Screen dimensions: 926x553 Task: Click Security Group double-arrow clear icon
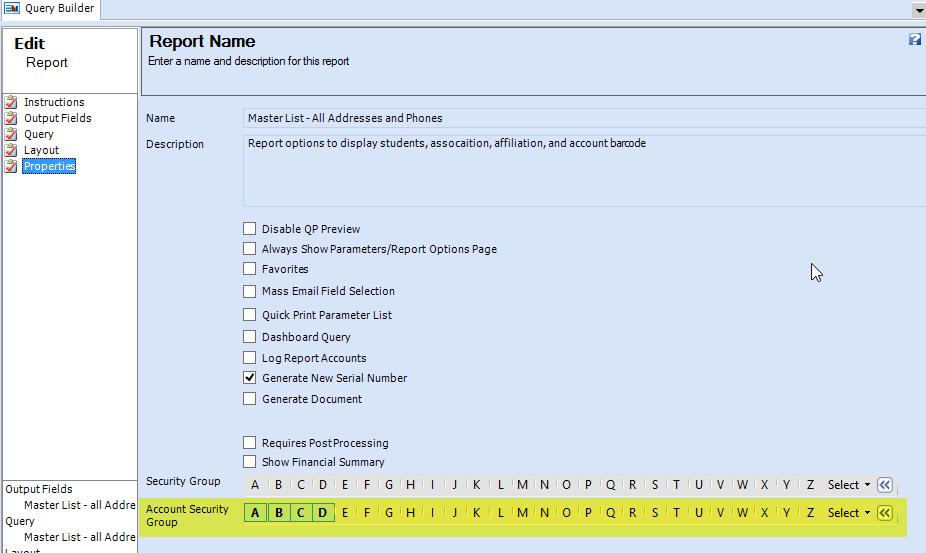884,485
